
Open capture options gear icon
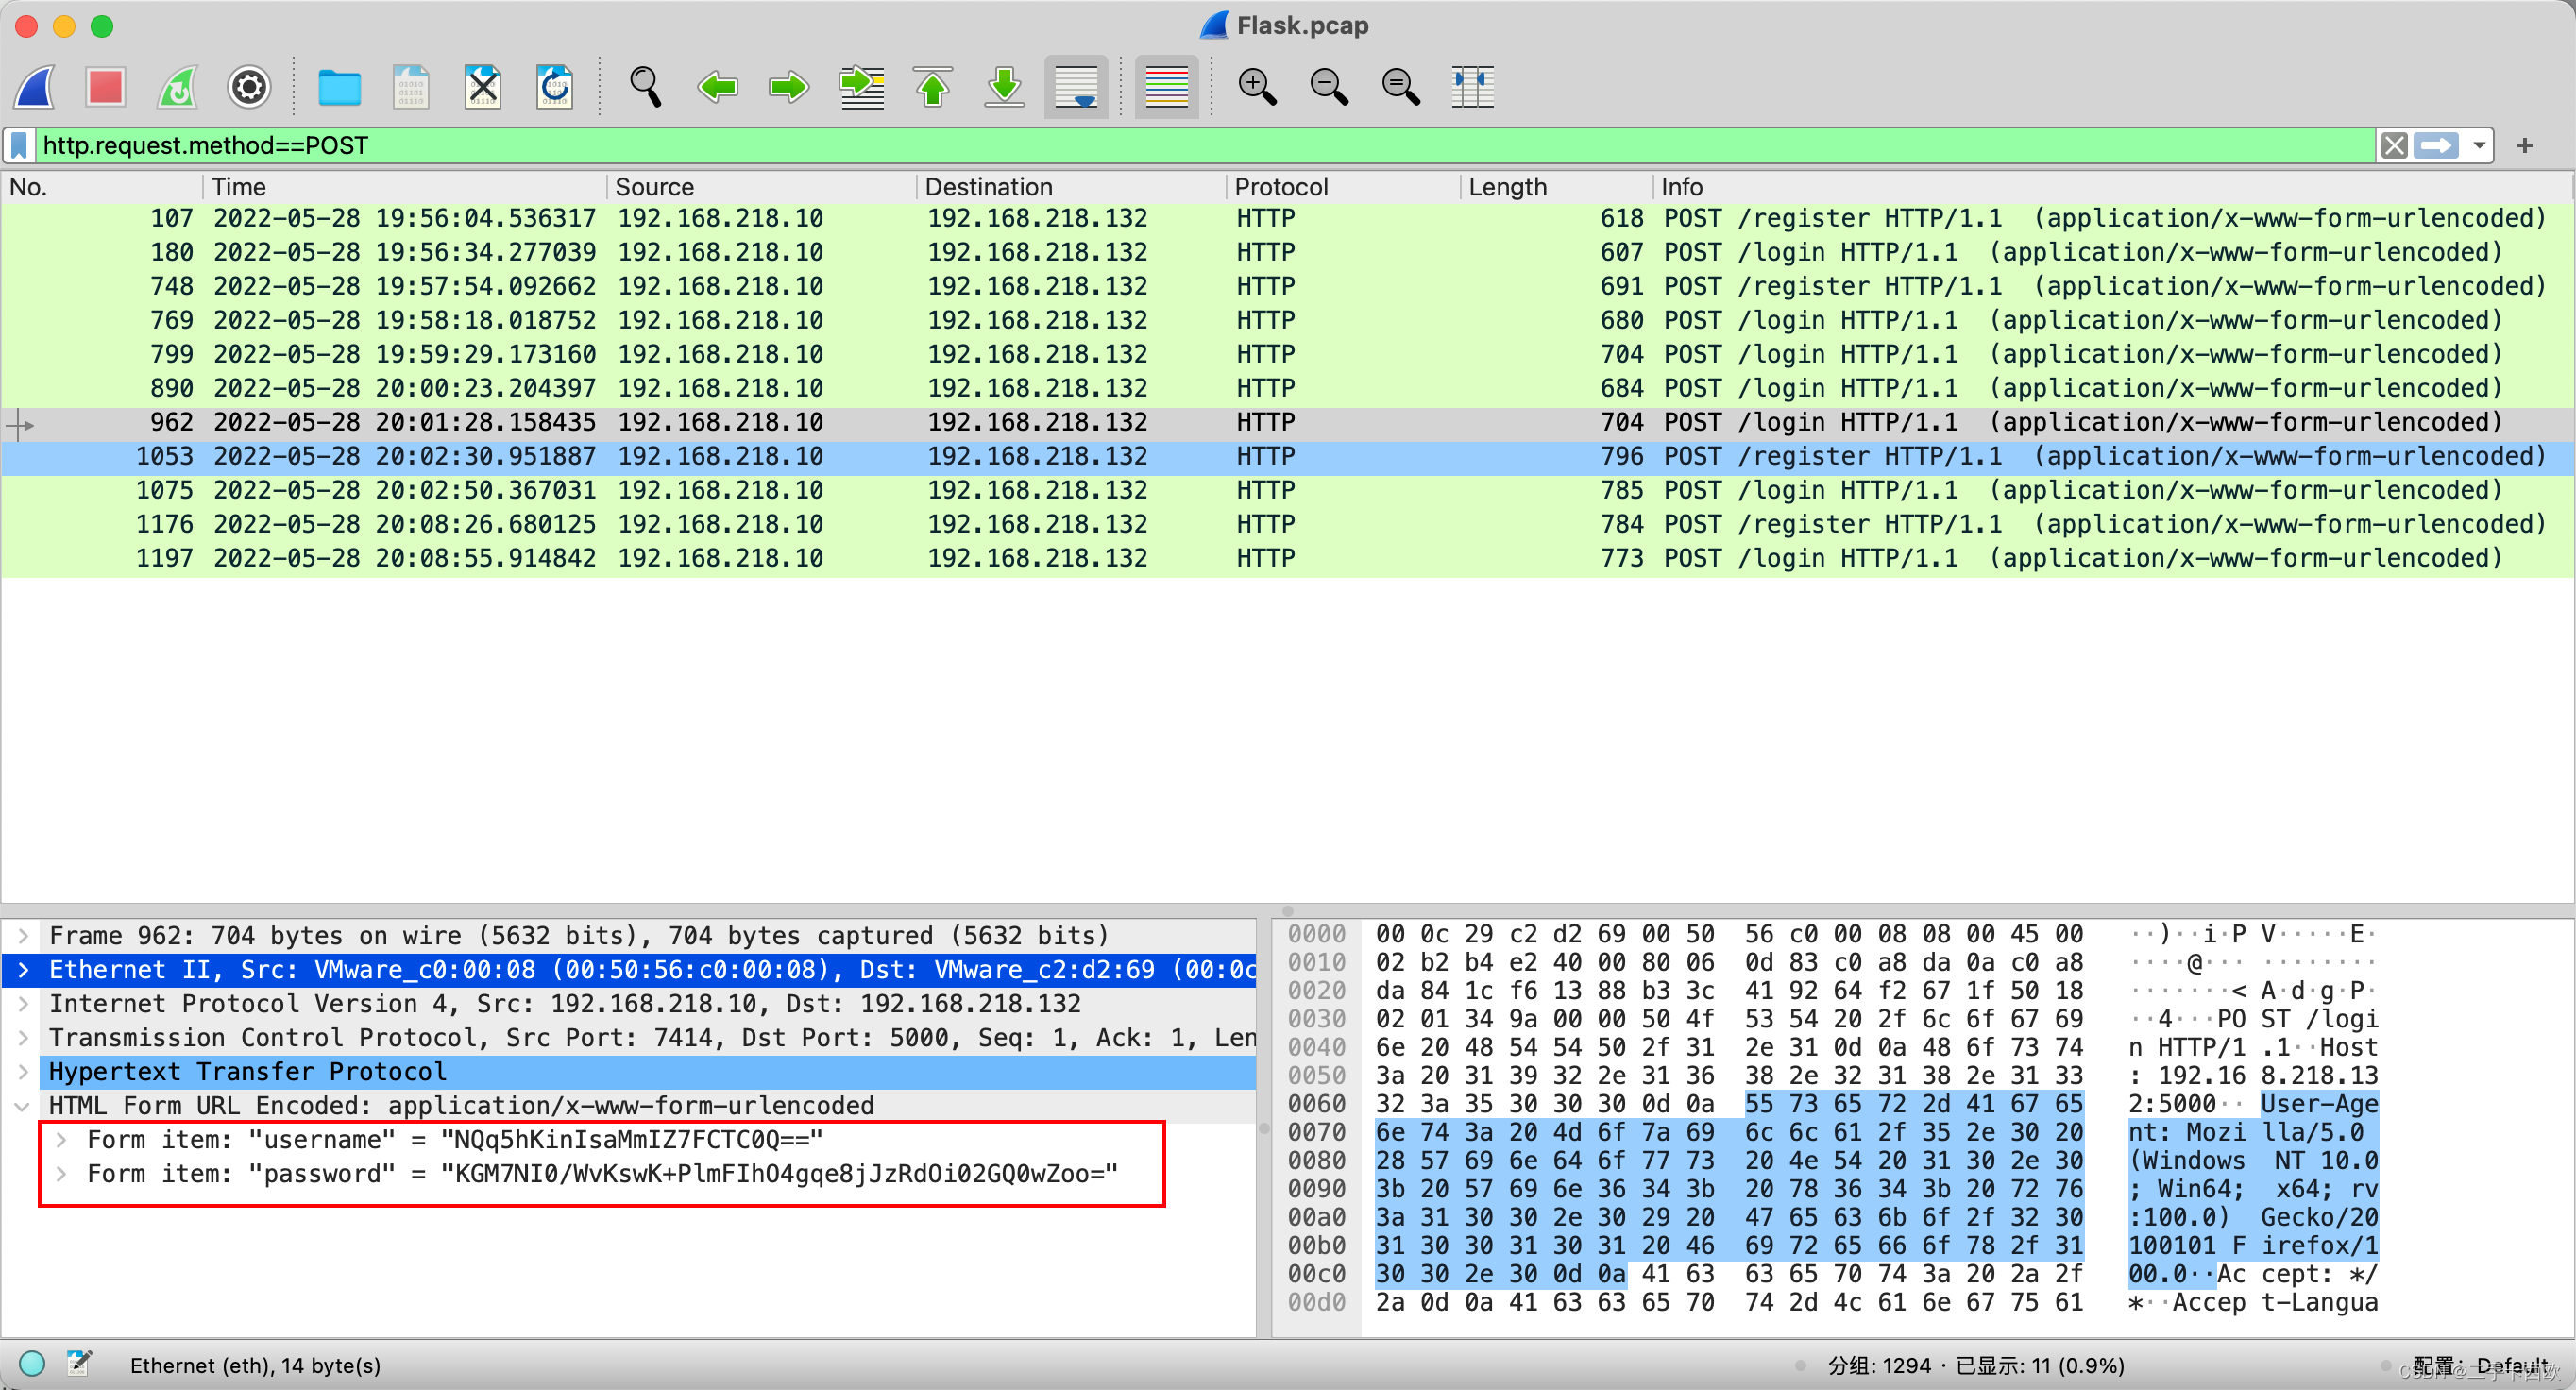(x=249, y=87)
